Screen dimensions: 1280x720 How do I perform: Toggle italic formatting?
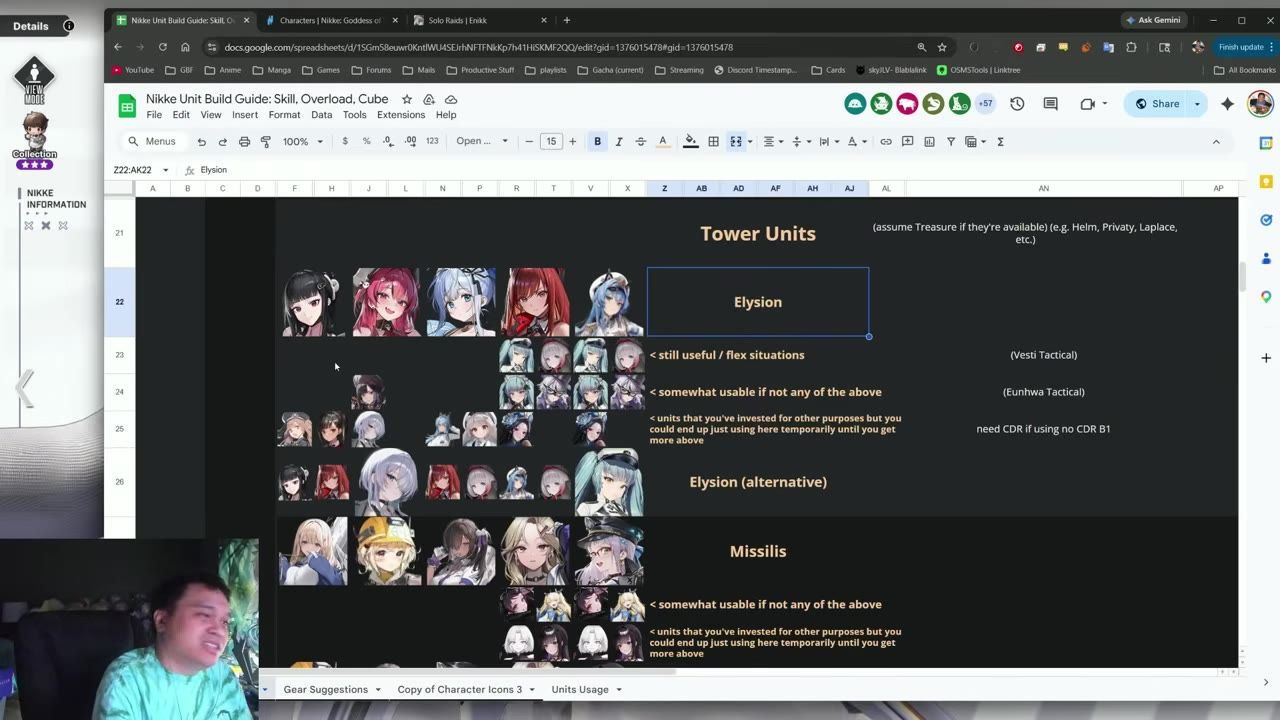pyautogui.click(x=618, y=142)
